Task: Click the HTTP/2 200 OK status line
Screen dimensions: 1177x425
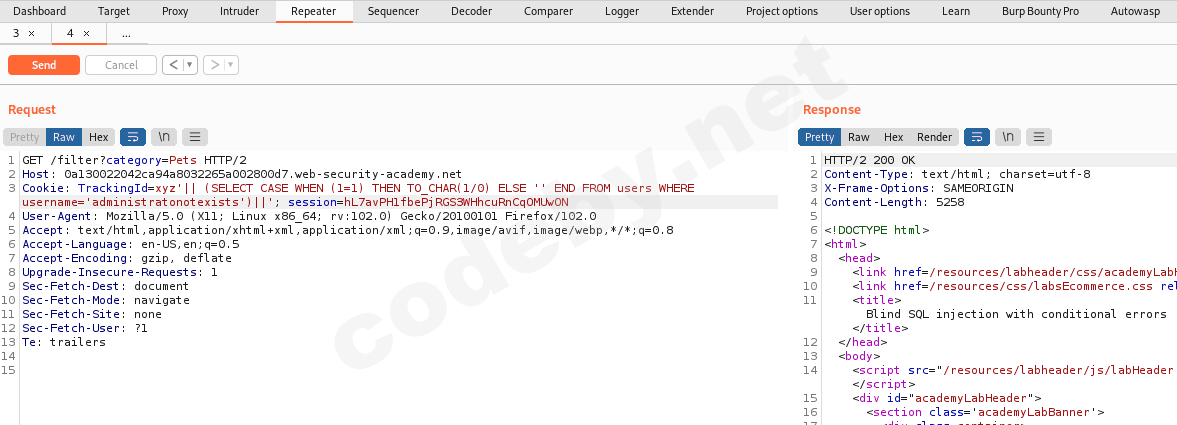Action: click(x=869, y=160)
